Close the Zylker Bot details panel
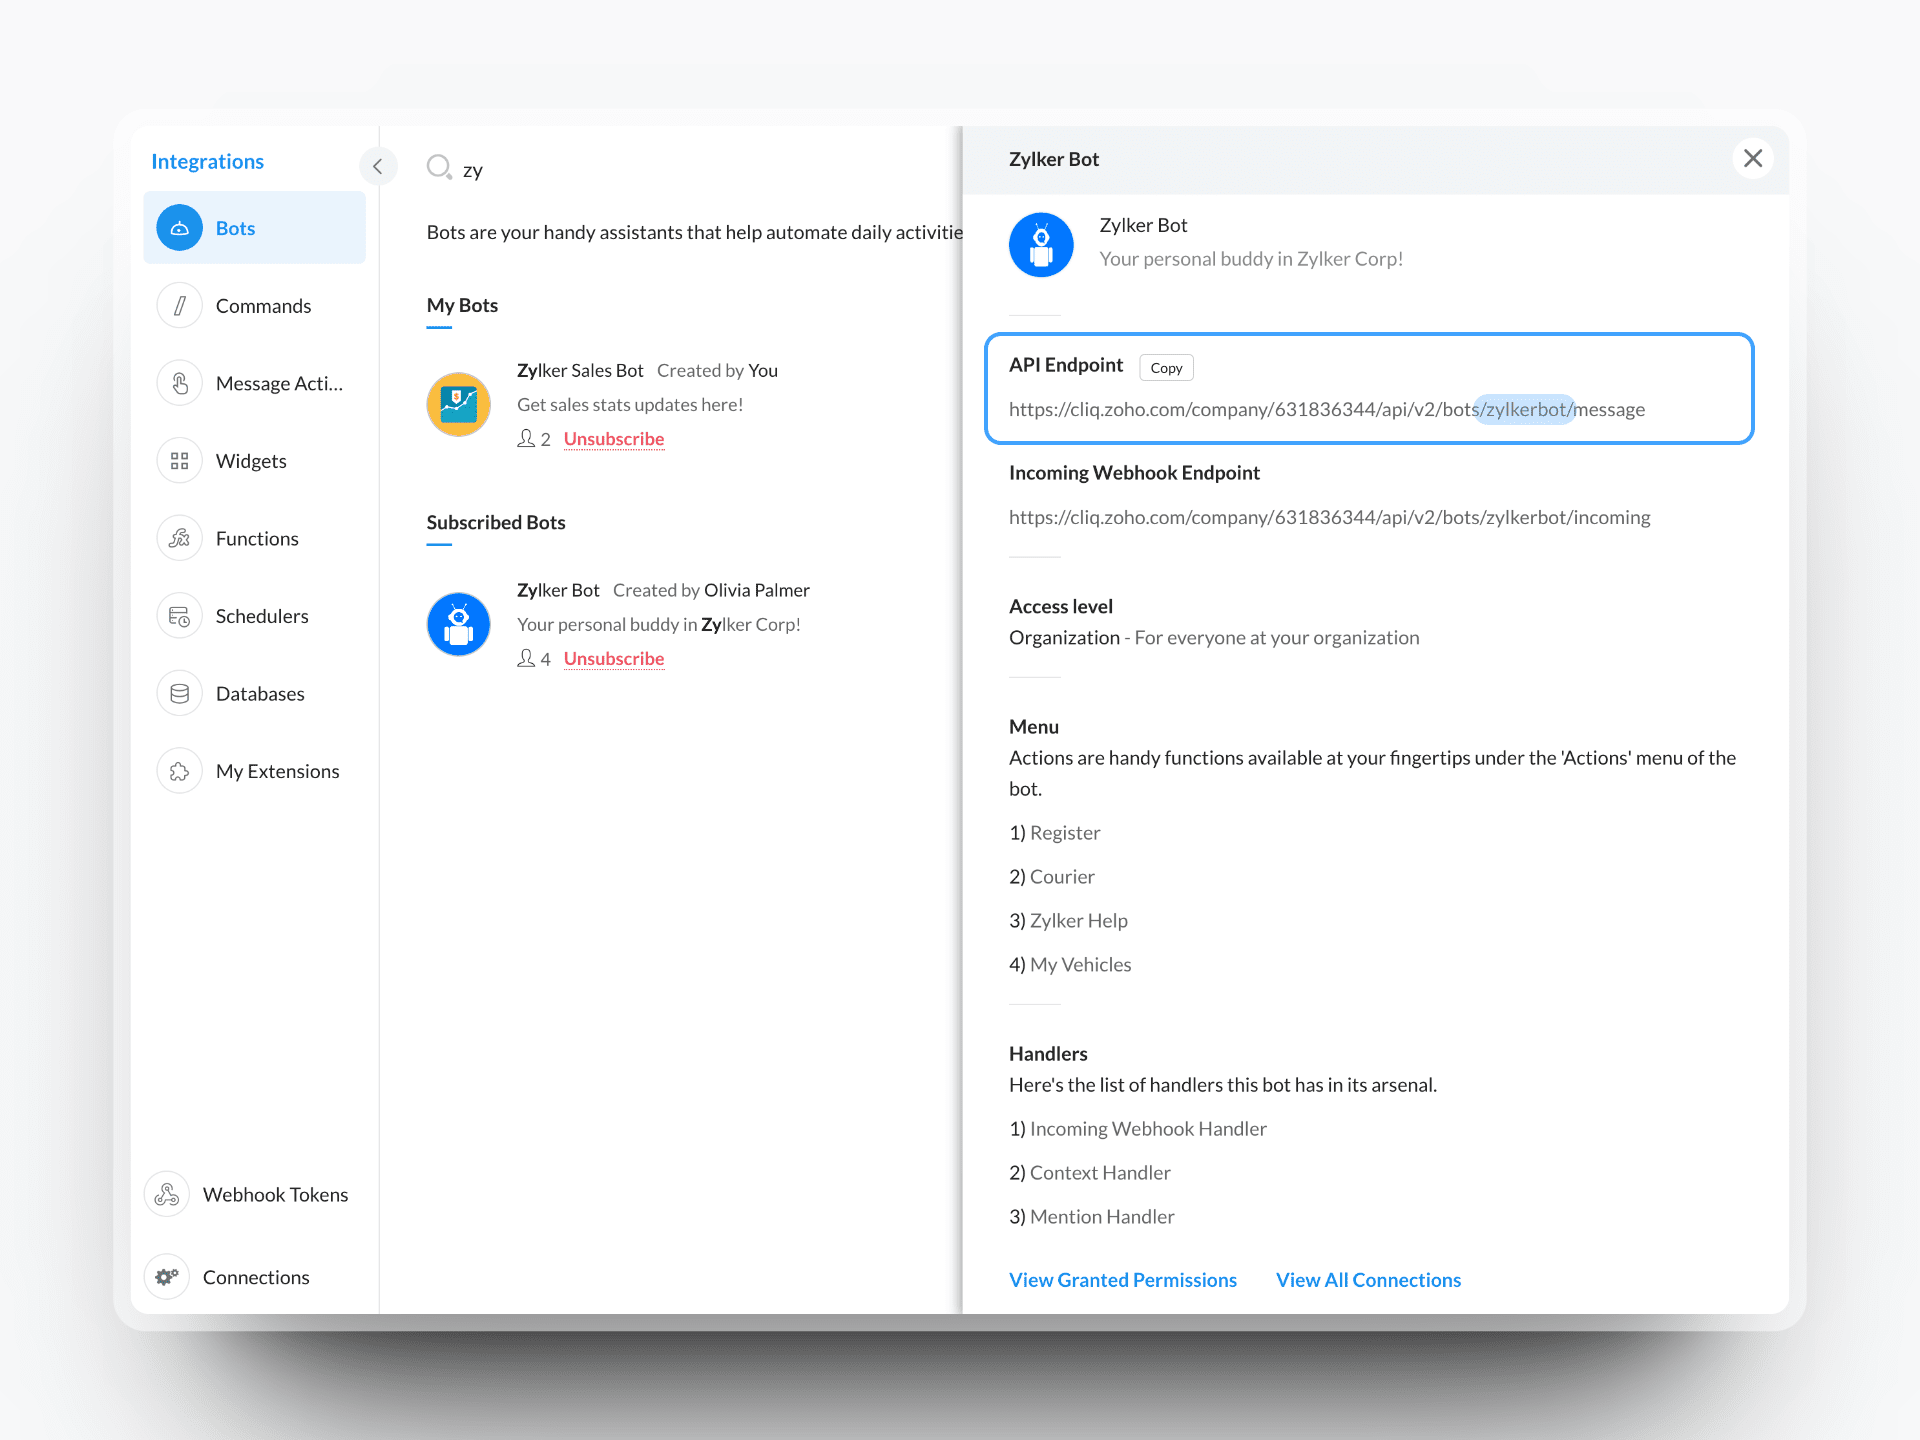1920x1440 pixels. (1752, 159)
